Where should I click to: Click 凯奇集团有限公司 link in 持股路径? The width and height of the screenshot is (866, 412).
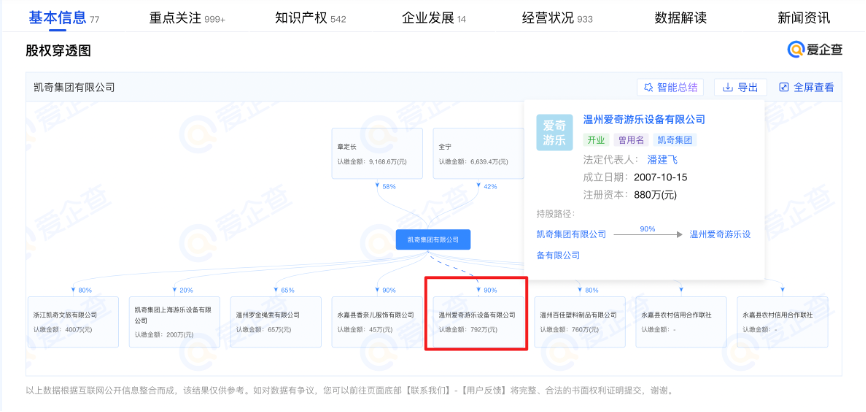click(x=571, y=234)
